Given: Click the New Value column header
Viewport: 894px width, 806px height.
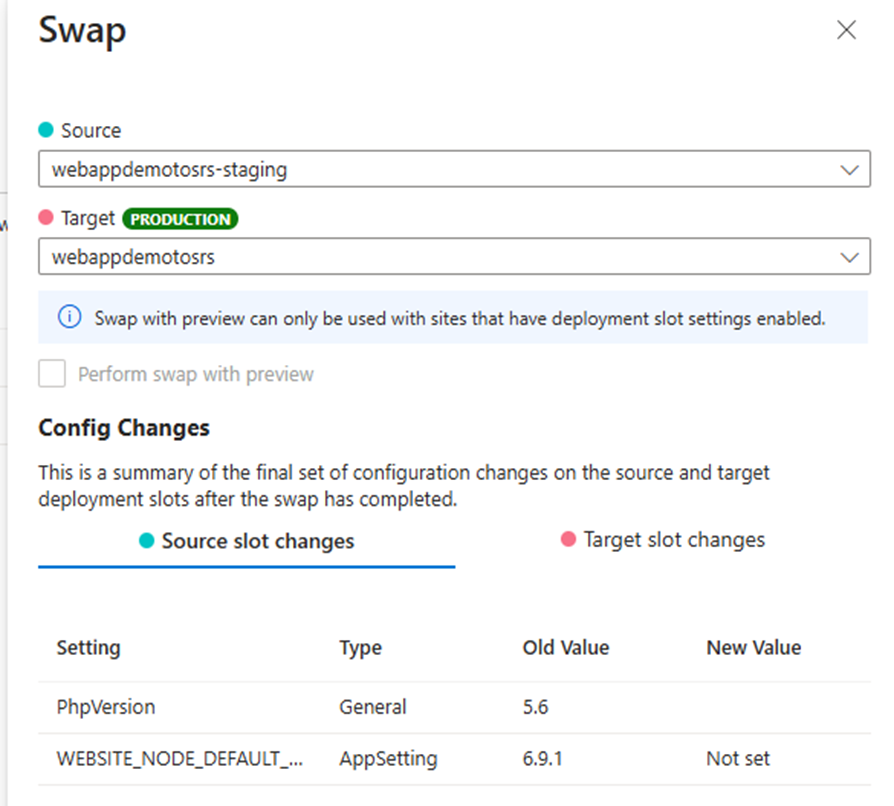Looking at the screenshot, I should [x=754, y=648].
